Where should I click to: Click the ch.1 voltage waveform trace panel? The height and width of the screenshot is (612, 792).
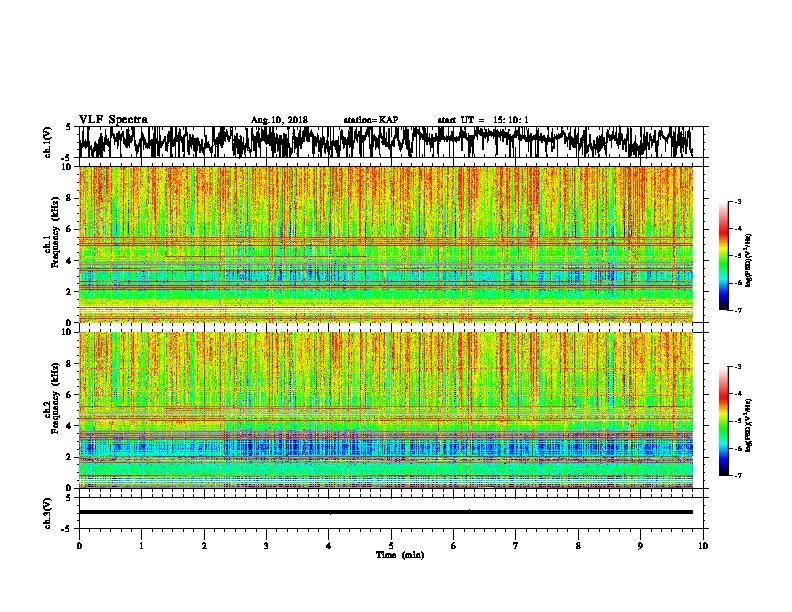pyautogui.click(x=385, y=142)
